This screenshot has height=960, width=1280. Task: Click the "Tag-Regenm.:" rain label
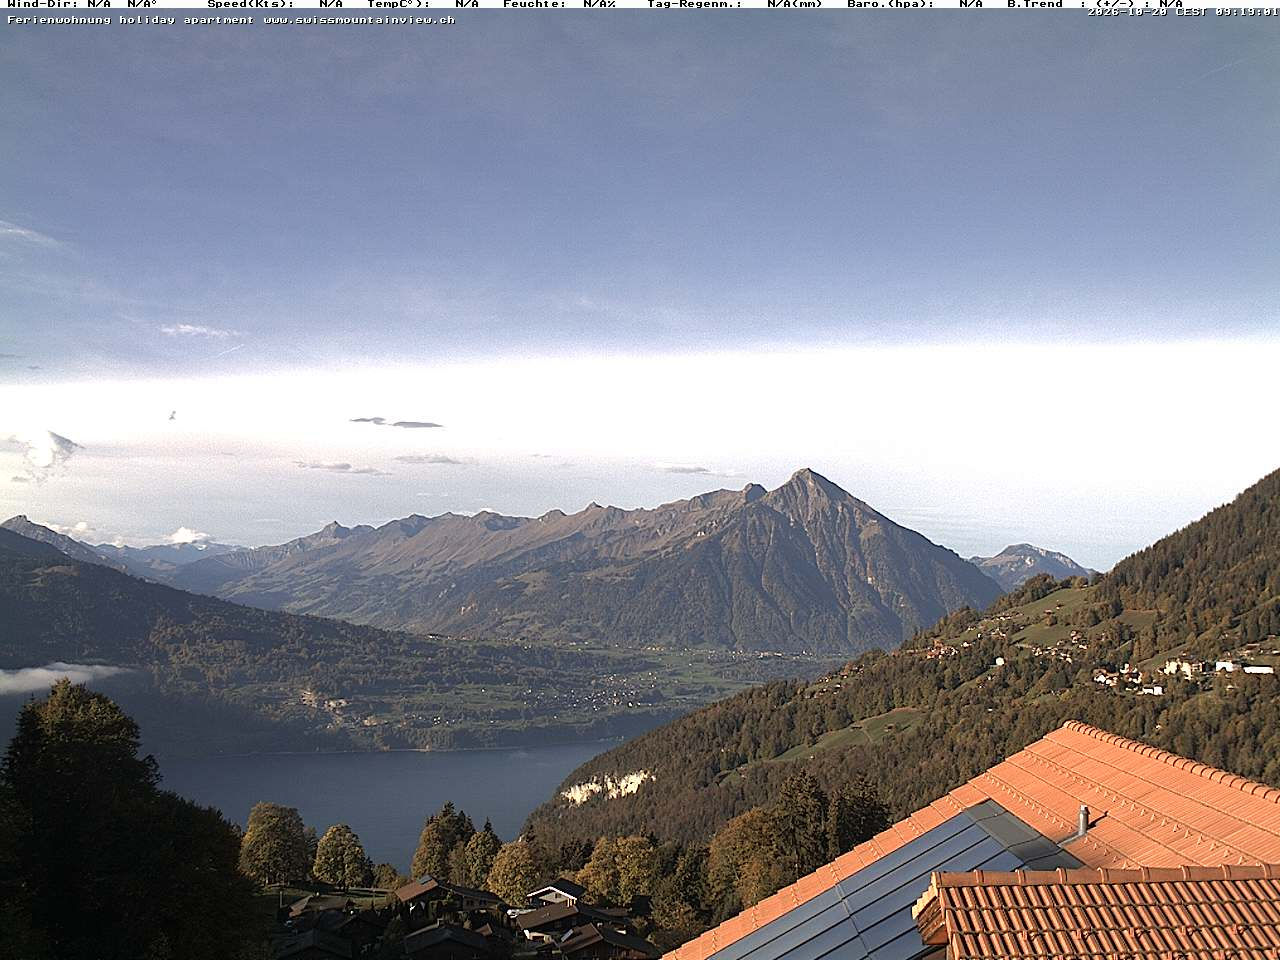tap(695, 4)
